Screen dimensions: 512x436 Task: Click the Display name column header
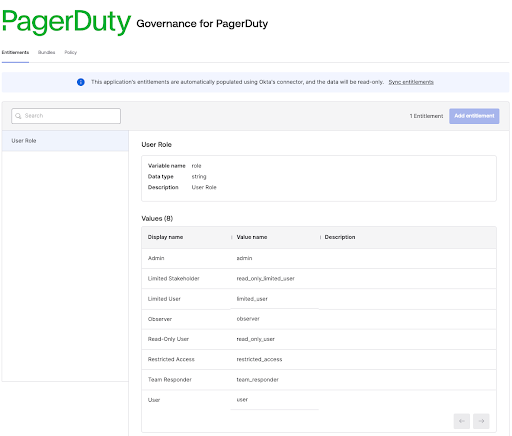[165, 237]
